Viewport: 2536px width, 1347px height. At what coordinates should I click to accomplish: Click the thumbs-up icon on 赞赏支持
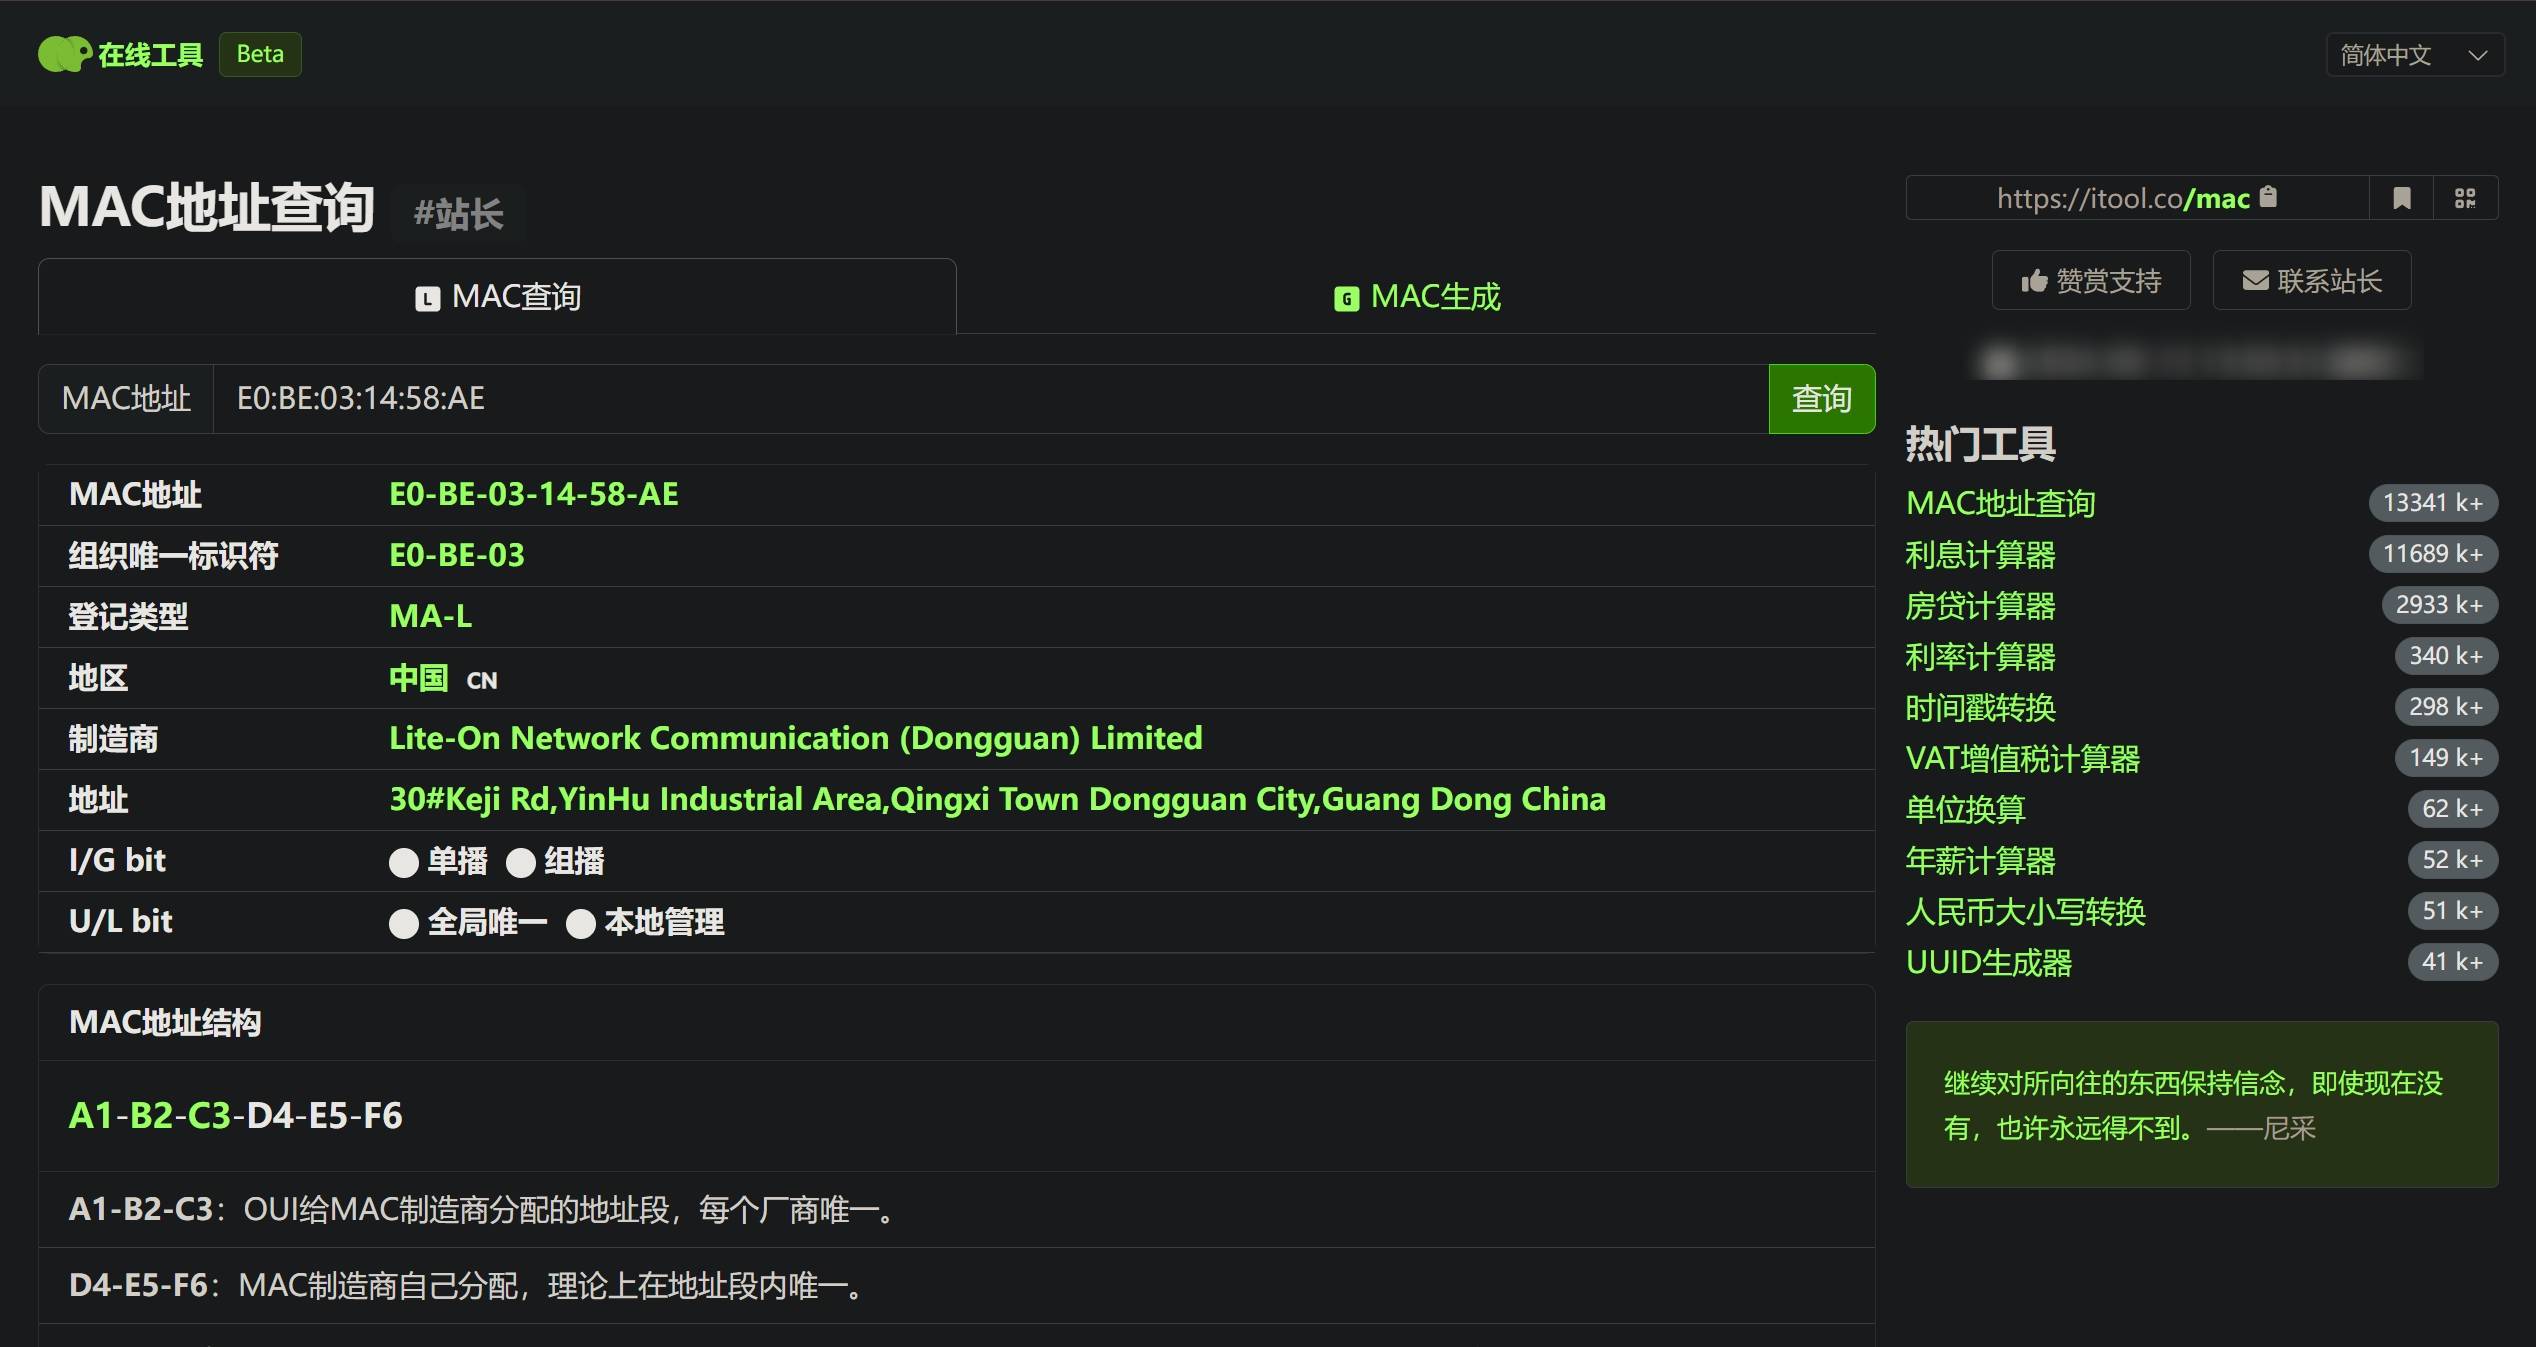[x=2034, y=281]
